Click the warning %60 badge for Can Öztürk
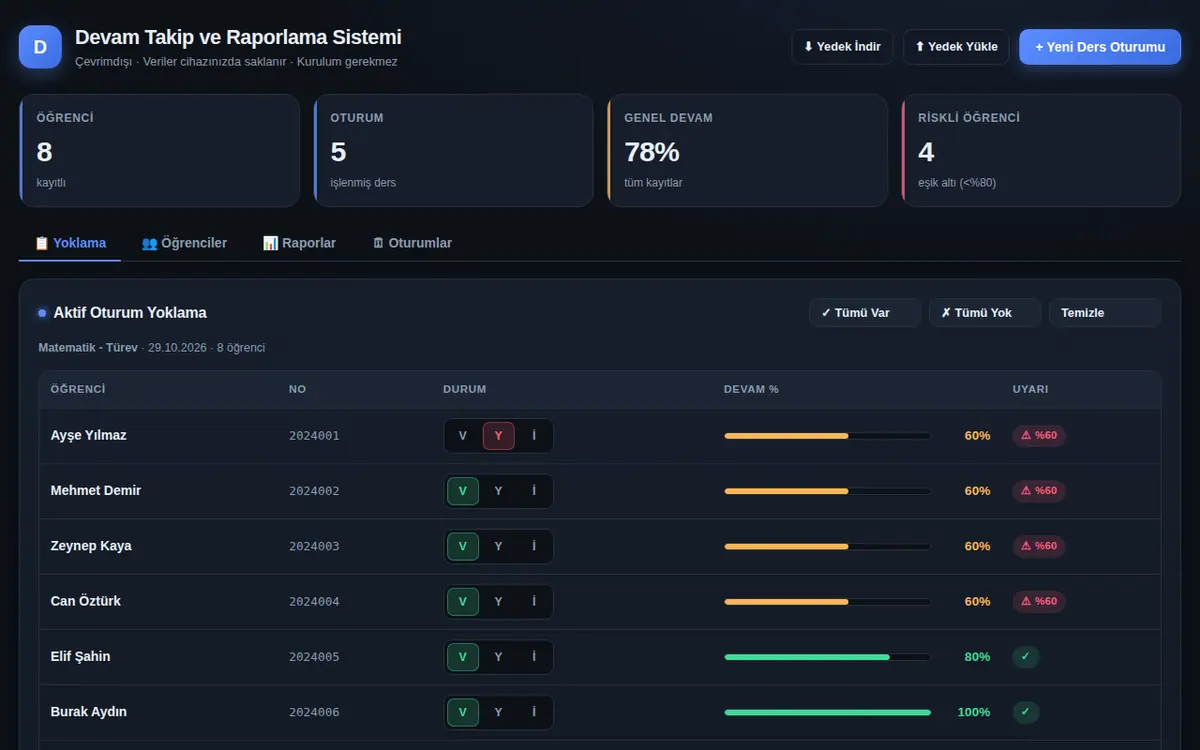The height and width of the screenshot is (750, 1200). (1039, 602)
